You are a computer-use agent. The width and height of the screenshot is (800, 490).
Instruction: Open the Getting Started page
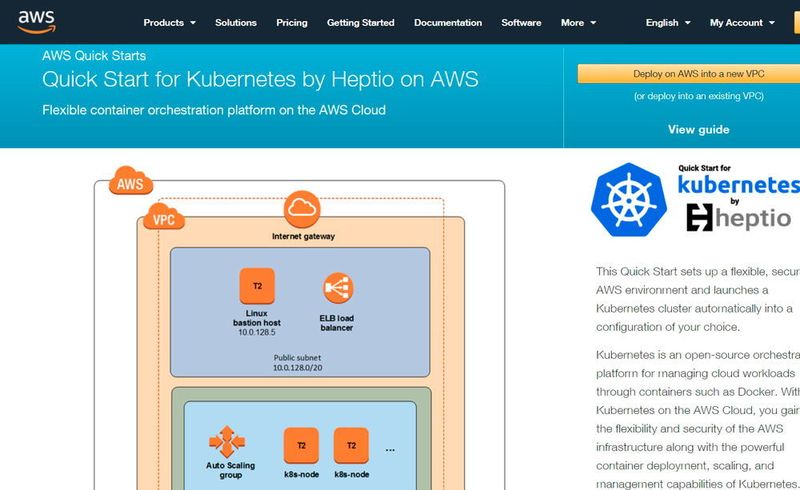point(361,22)
